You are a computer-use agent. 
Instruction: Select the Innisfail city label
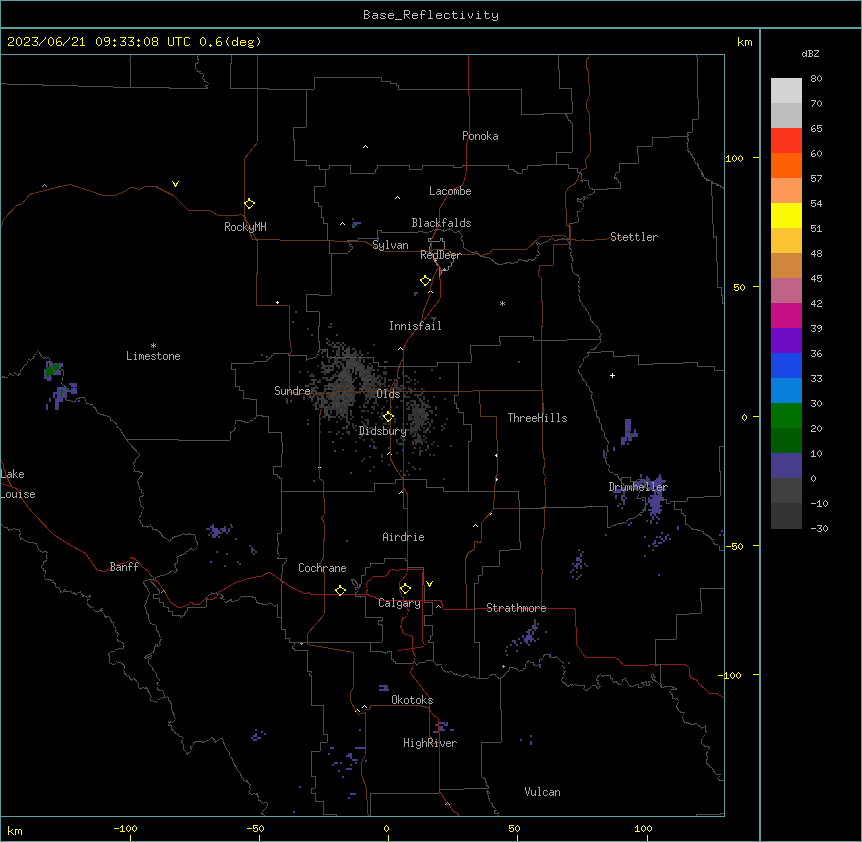tap(415, 326)
